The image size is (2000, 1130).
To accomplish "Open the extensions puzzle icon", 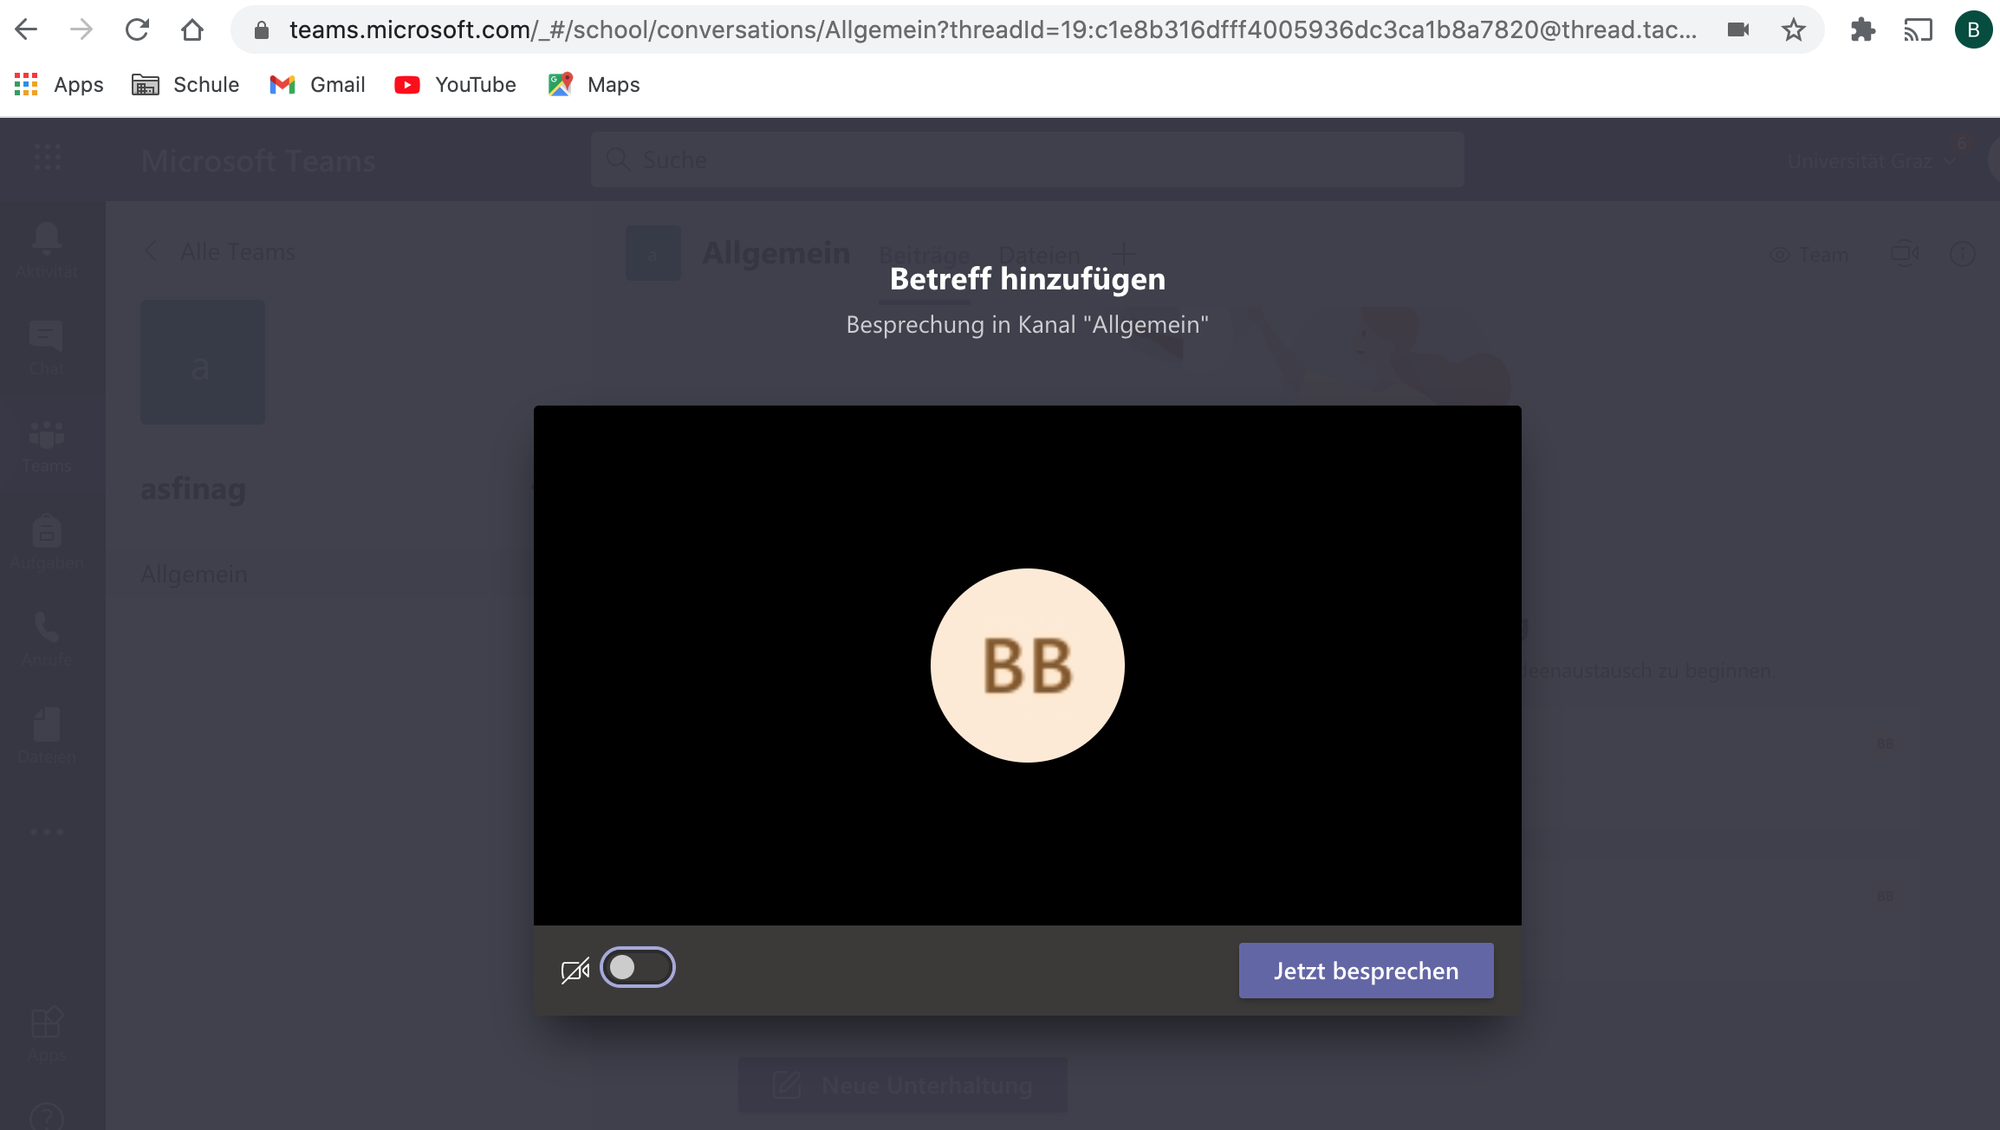I will [1862, 30].
